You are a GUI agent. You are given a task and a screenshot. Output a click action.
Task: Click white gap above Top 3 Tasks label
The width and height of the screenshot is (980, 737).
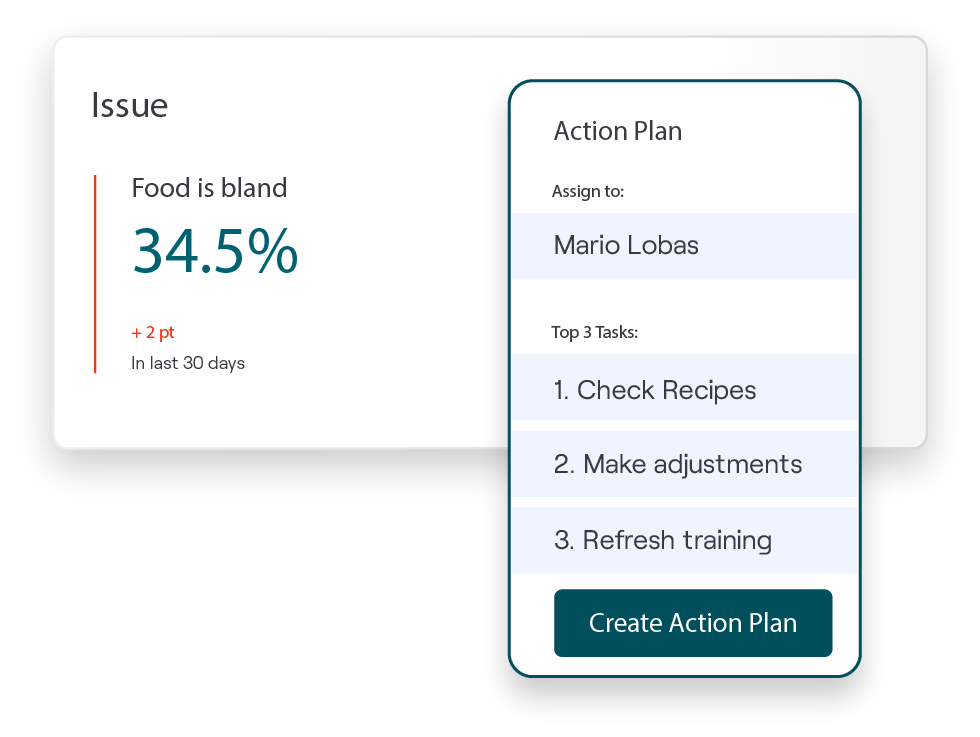point(684,298)
